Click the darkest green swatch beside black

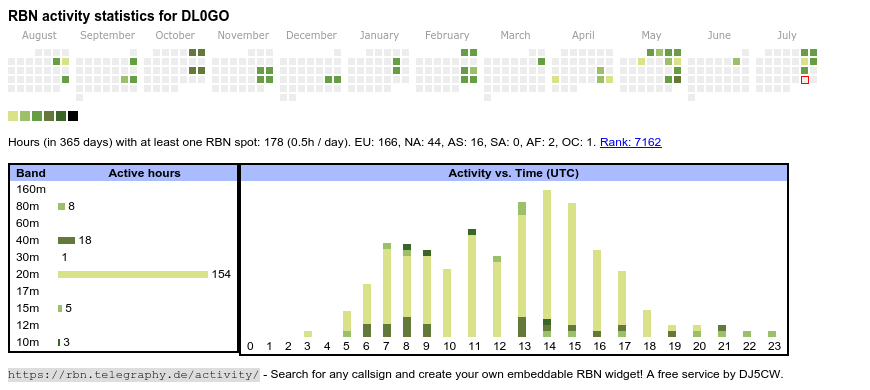click(x=61, y=116)
